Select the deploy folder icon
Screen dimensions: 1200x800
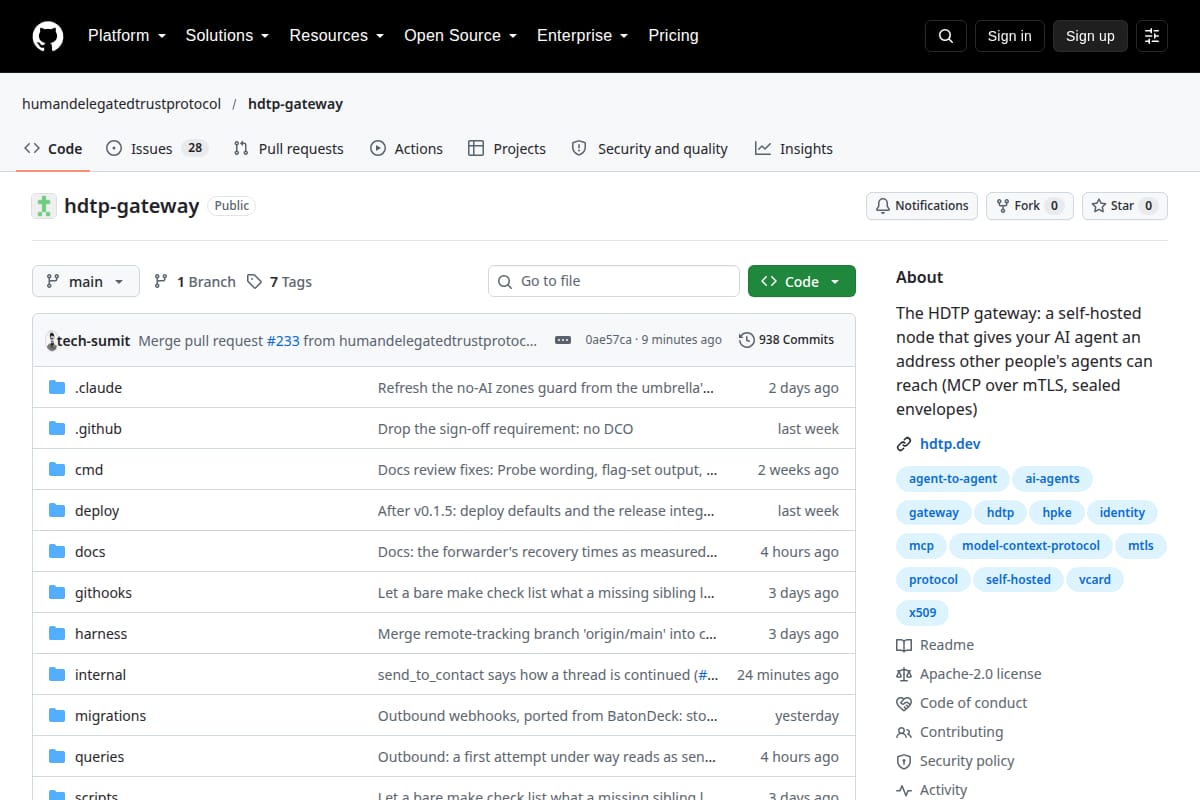pyautogui.click(x=57, y=511)
